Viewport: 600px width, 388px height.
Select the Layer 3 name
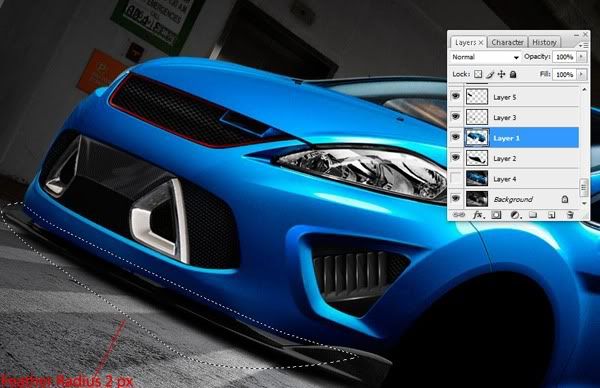tap(505, 118)
